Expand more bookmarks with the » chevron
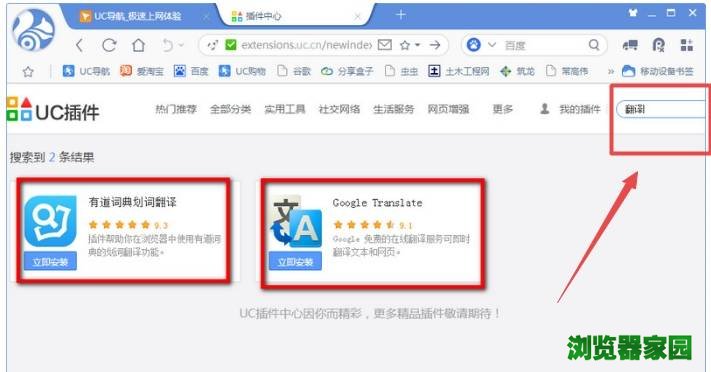The image size is (711, 372). click(x=611, y=72)
